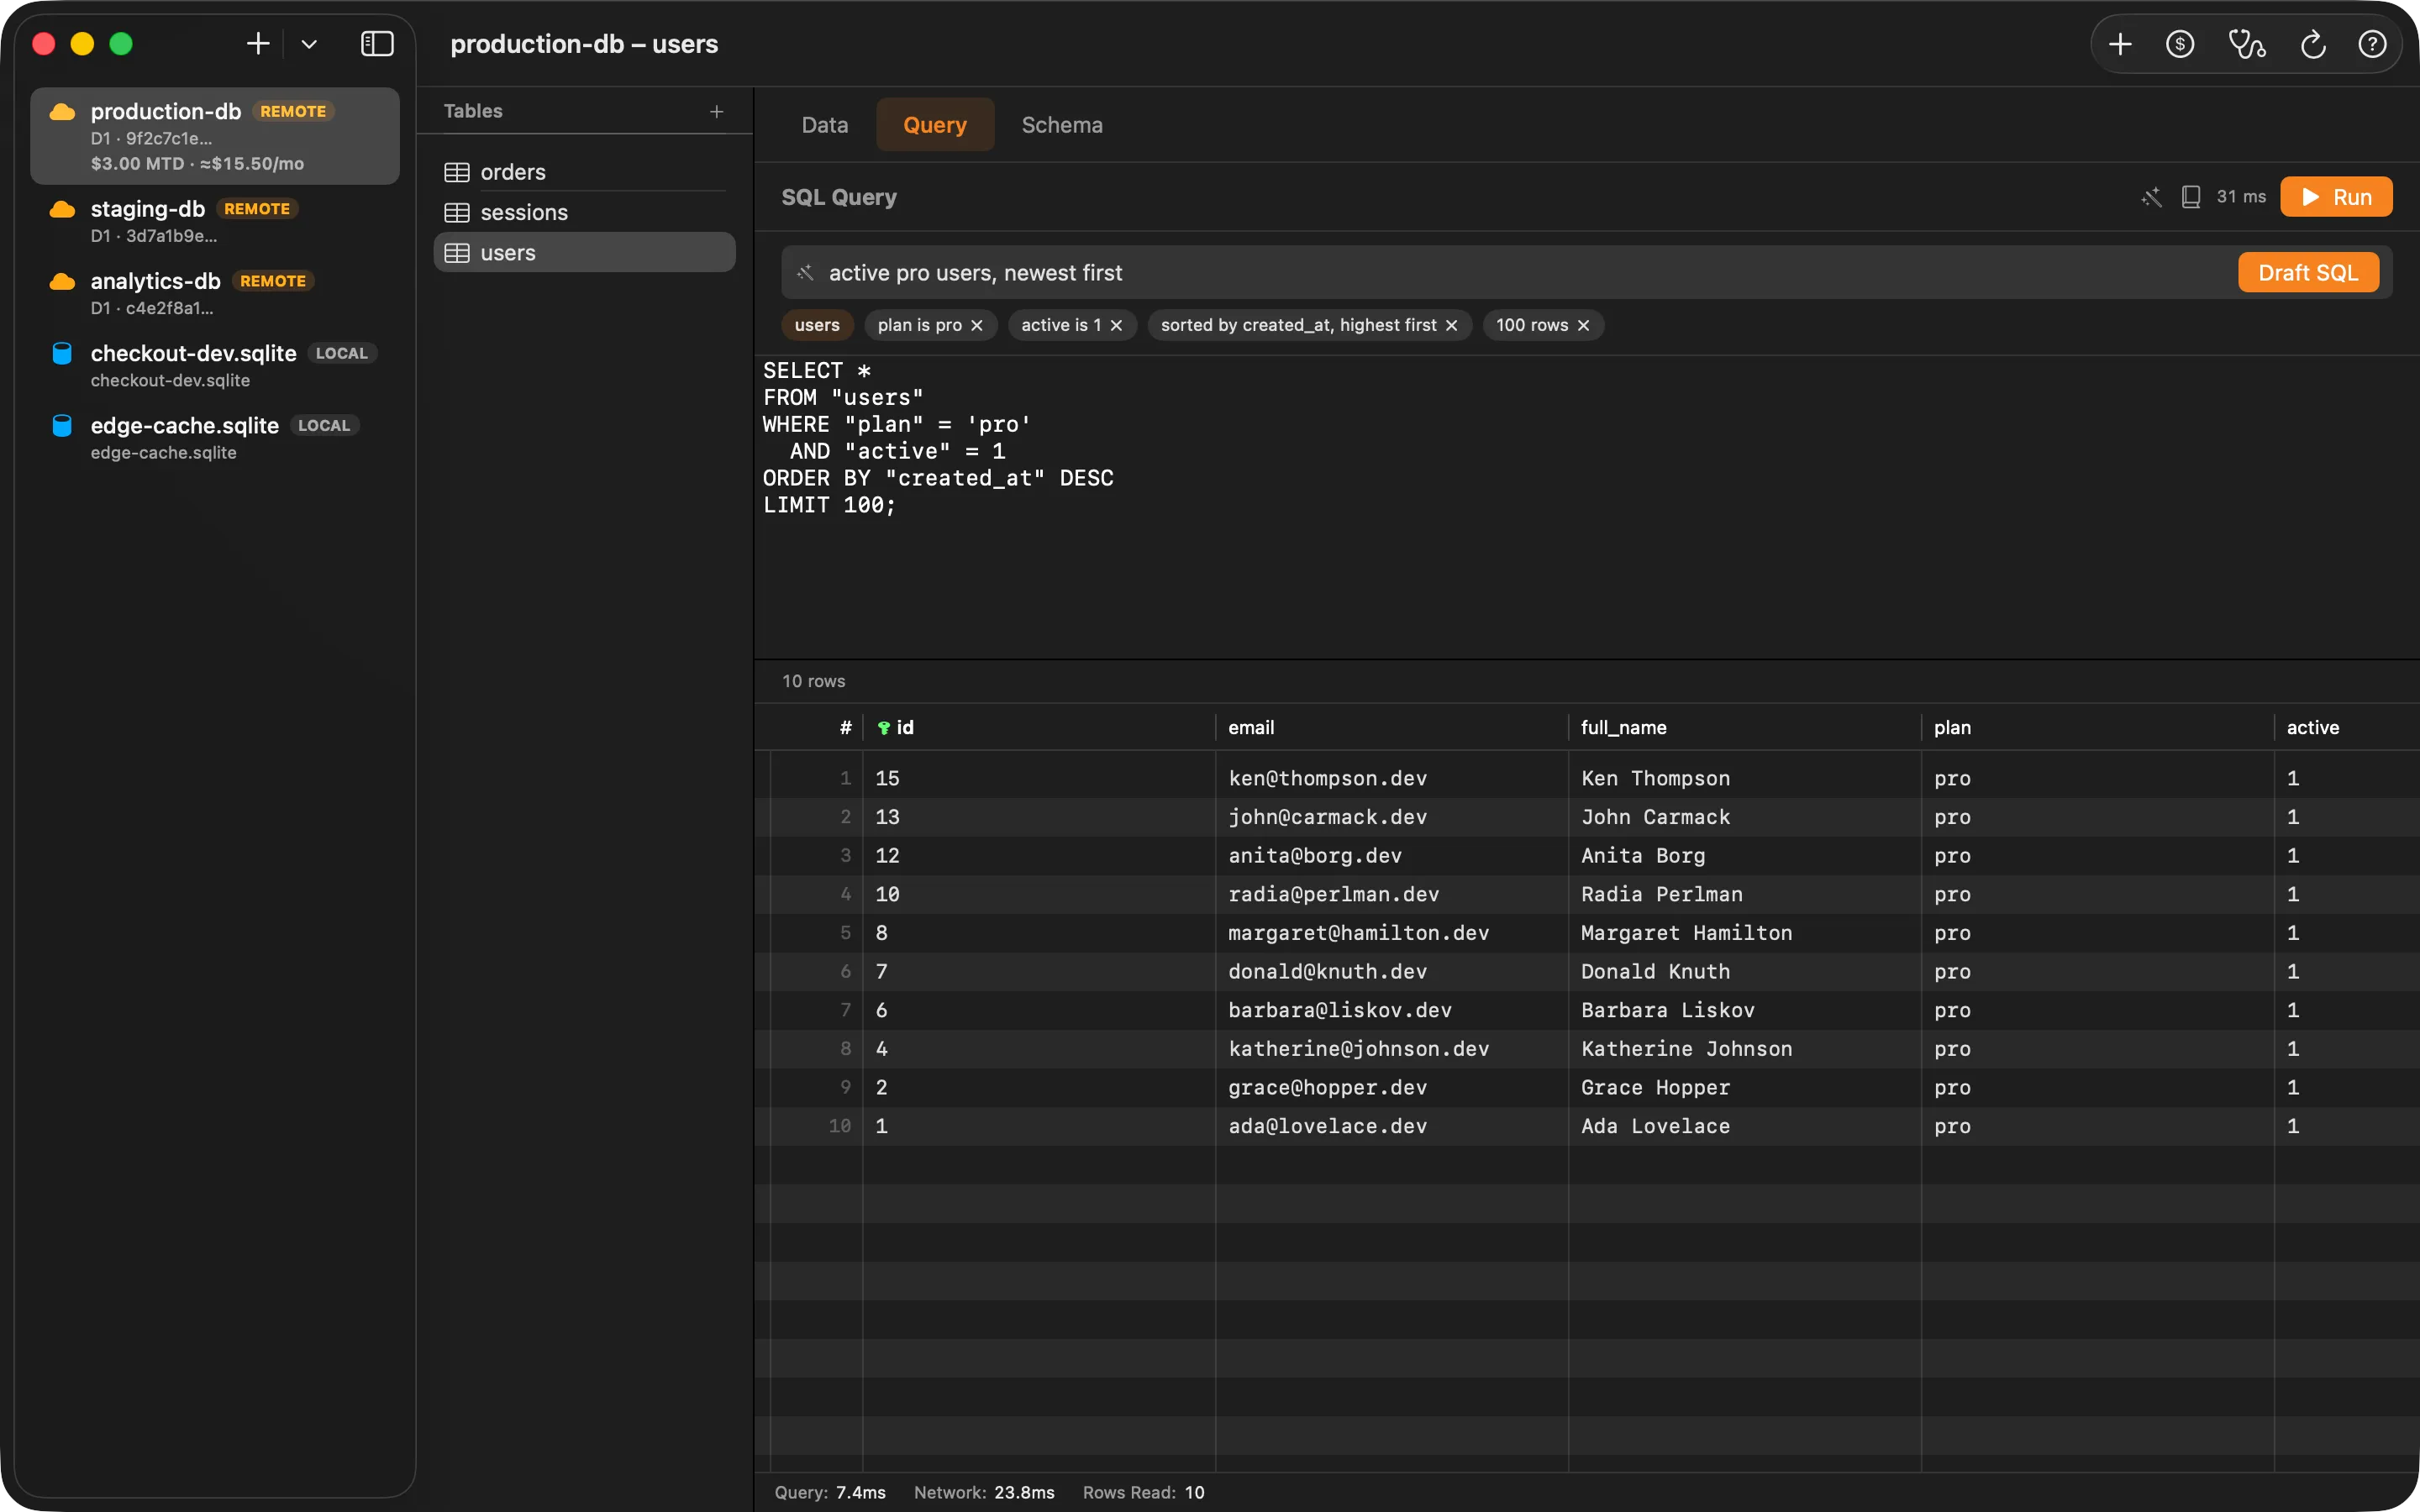Run the SQL query

pyautogui.click(x=2336, y=197)
